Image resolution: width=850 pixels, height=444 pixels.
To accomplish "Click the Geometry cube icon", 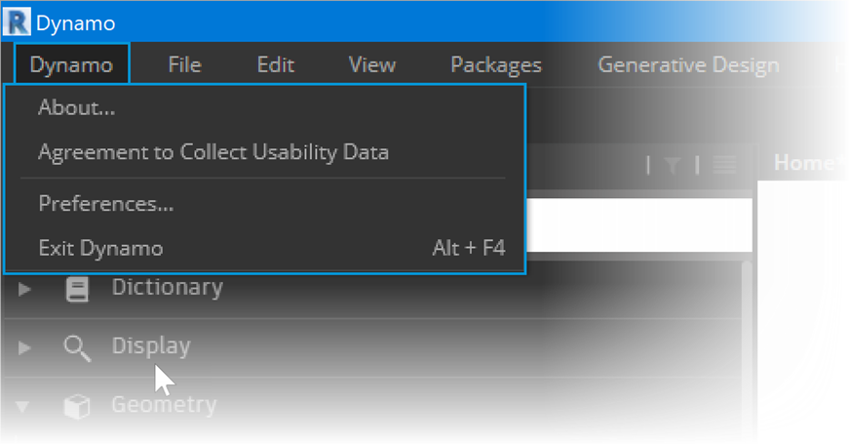I will click(x=77, y=406).
